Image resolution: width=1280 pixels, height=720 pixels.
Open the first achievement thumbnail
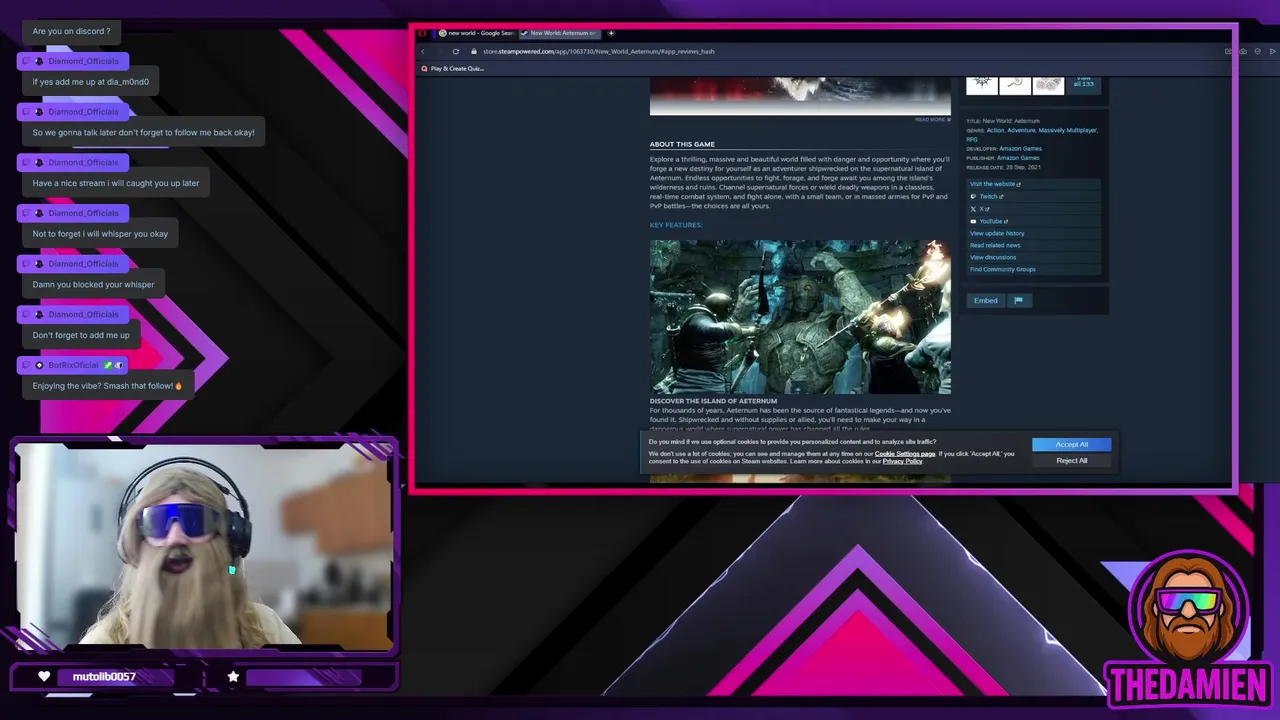[x=982, y=84]
